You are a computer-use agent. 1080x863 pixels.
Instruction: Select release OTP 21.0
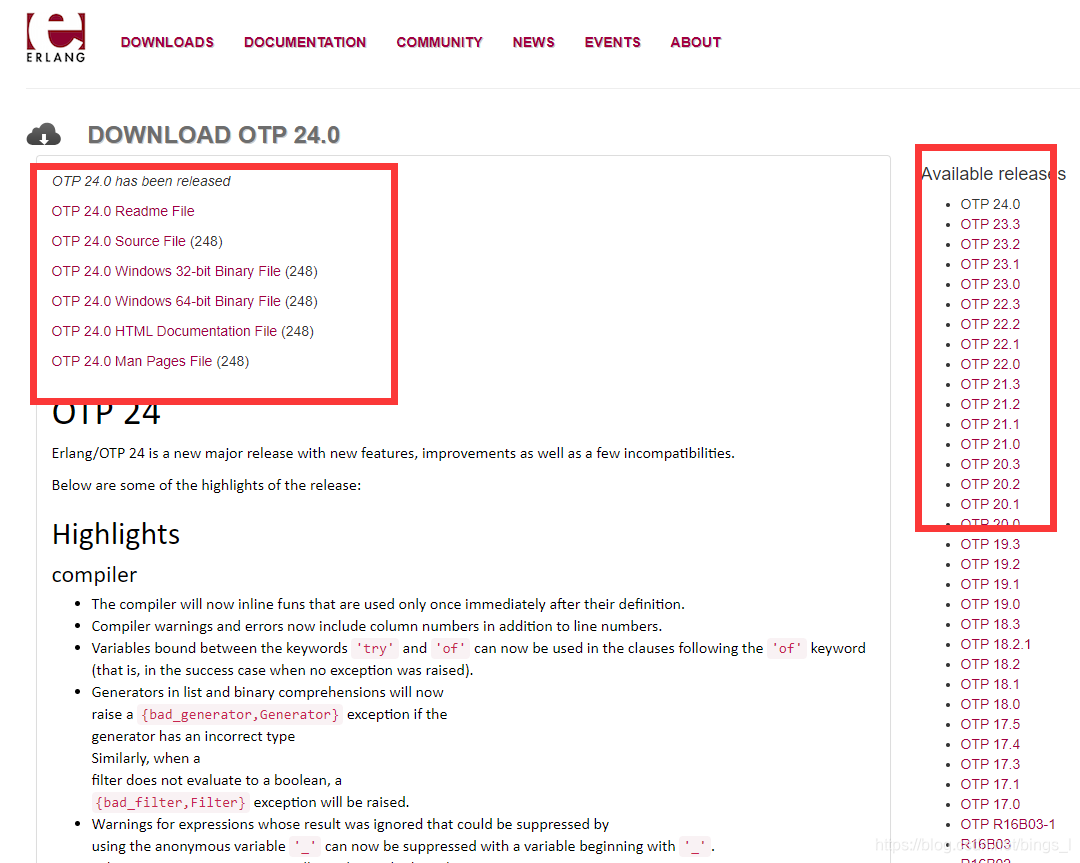tap(990, 444)
